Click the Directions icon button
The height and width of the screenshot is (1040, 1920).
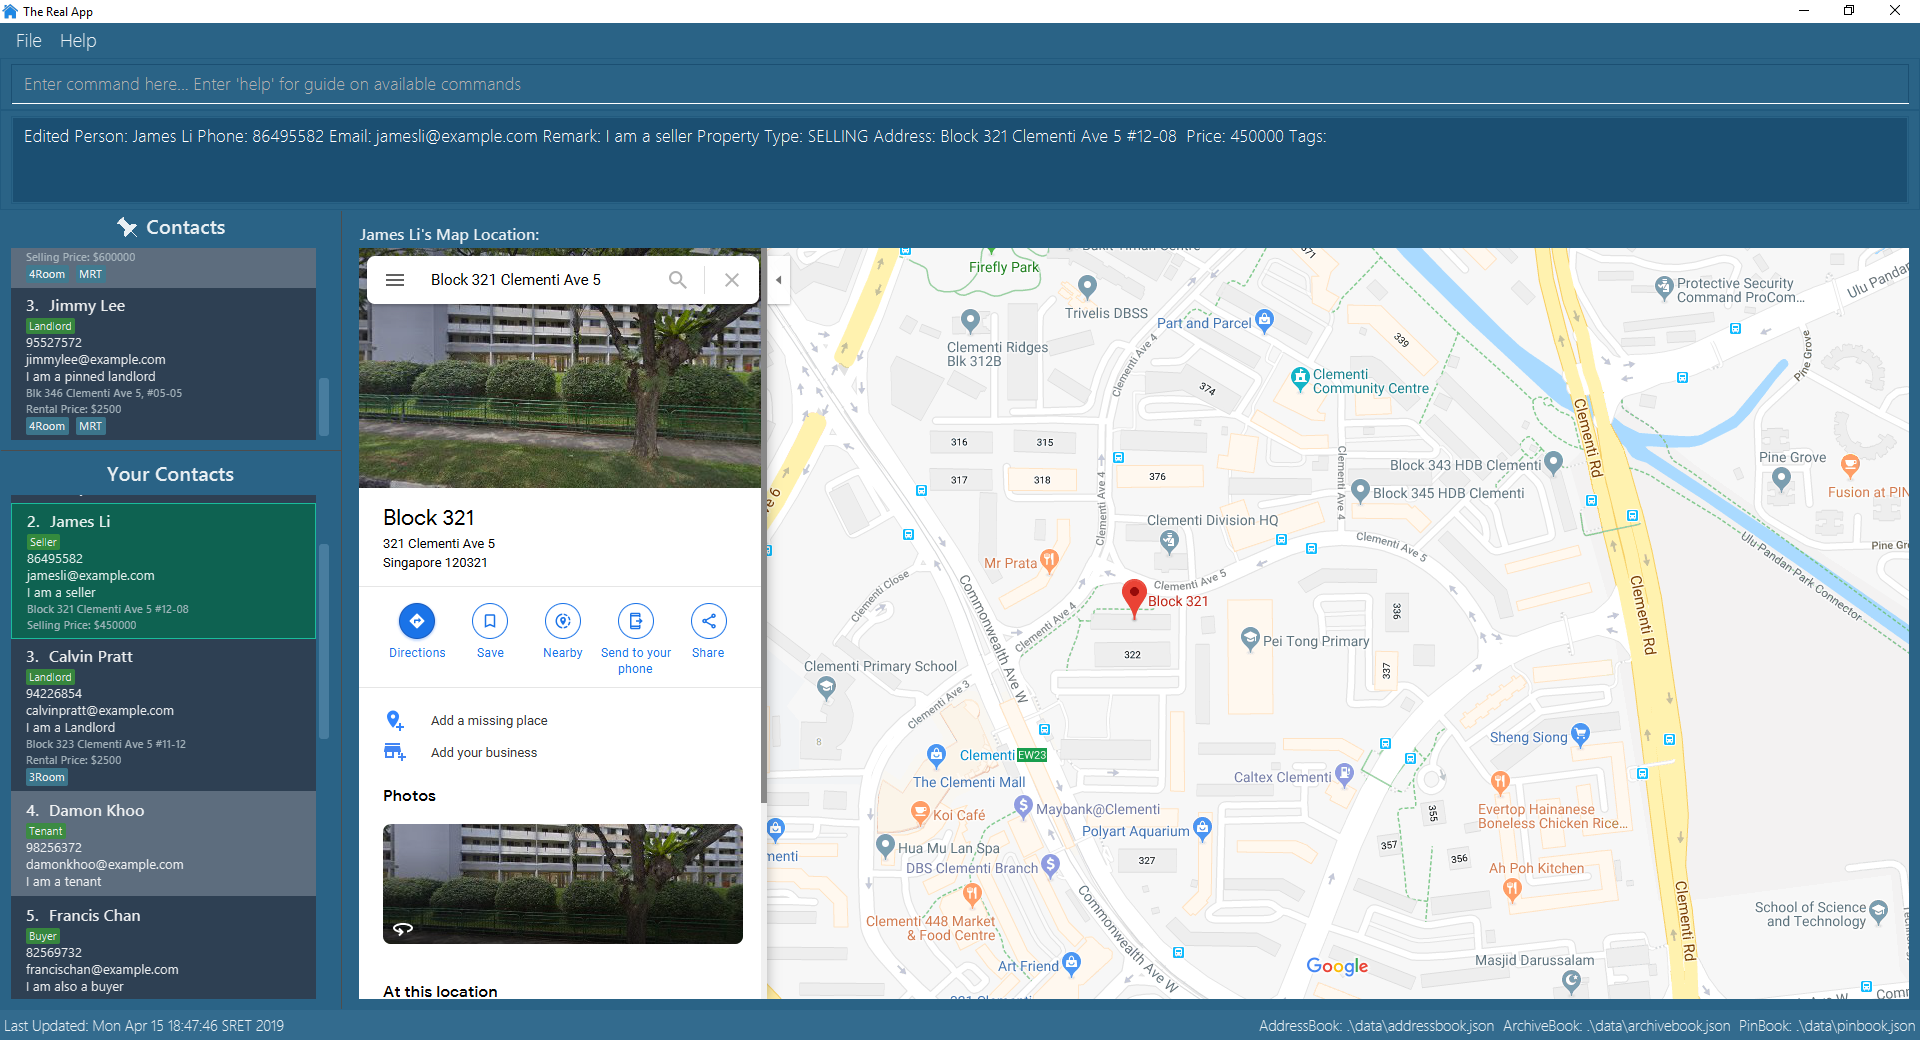(x=417, y=621)
